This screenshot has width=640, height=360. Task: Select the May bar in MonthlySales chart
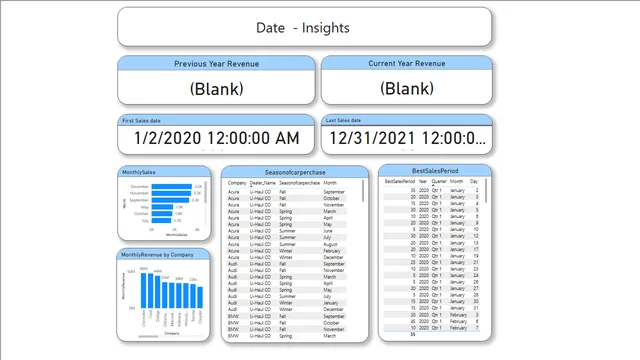click(162, 207)
